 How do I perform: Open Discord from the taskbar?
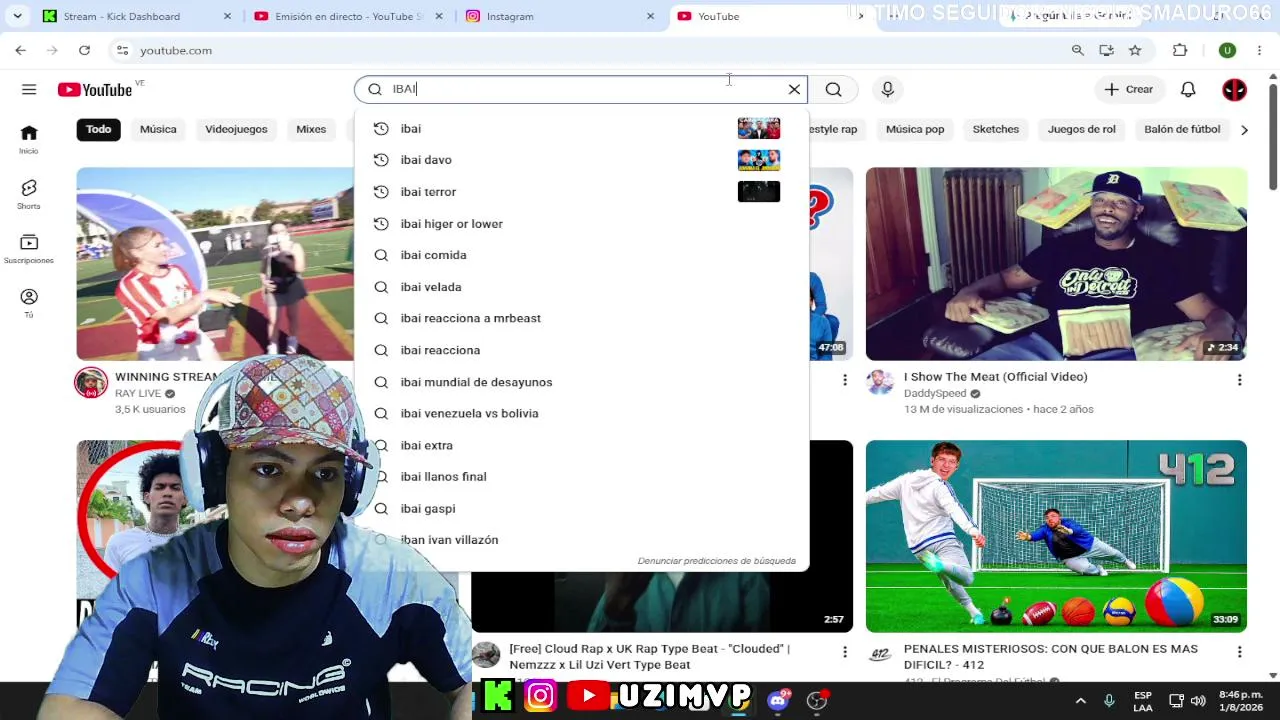coord(778,699)
